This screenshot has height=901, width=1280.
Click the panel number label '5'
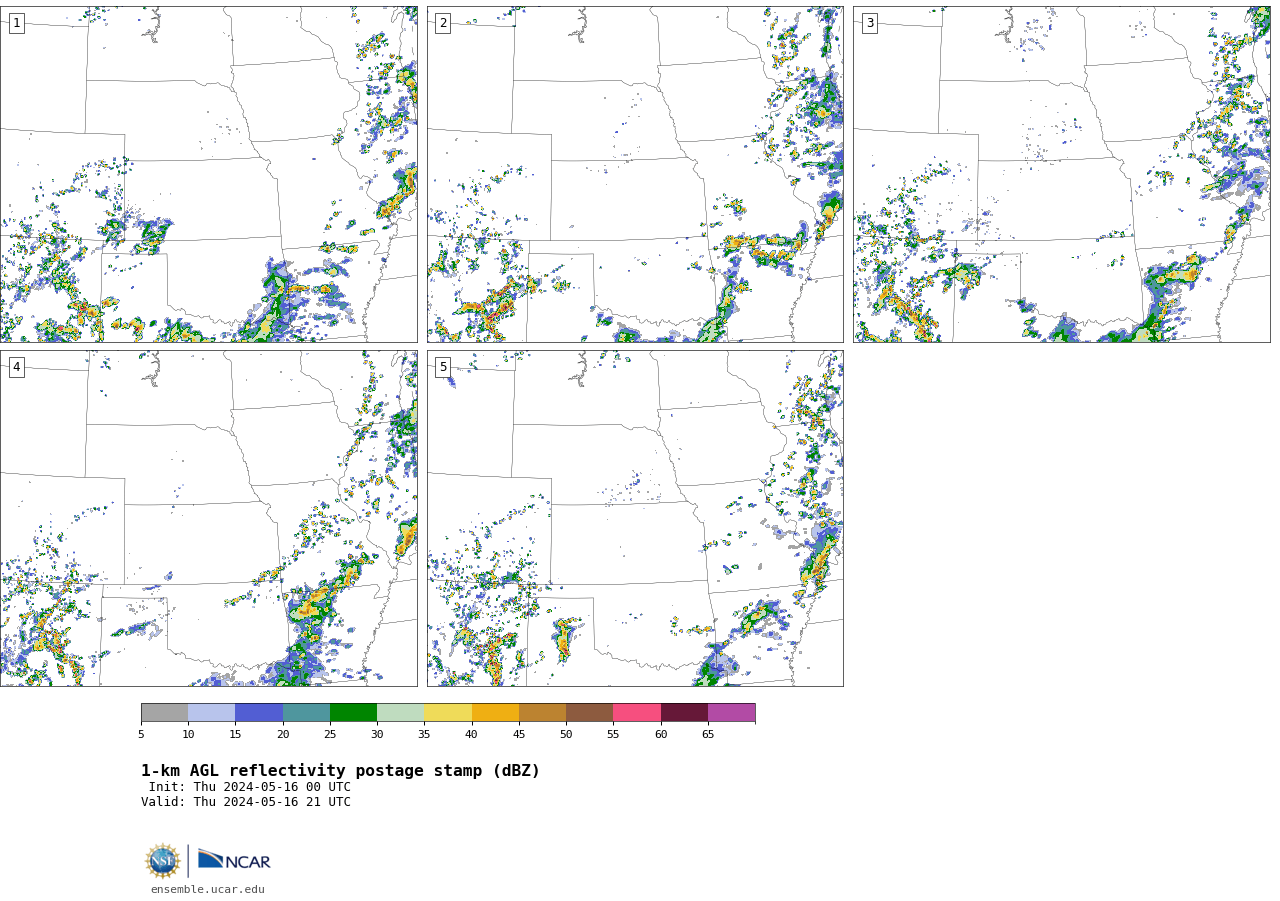pyautogui.click(x=443, y=367)
